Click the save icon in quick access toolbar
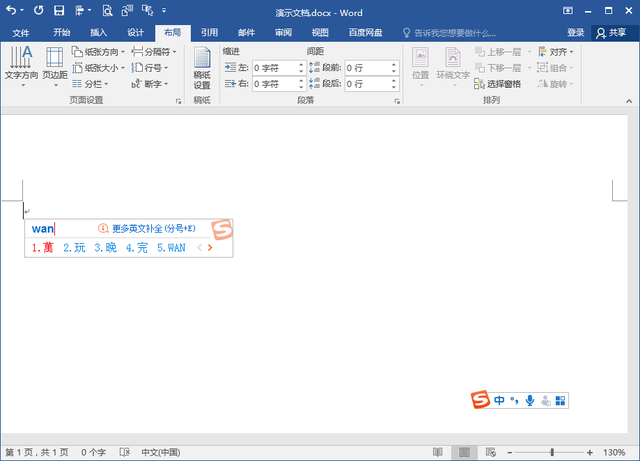The image size is (640, 461). tap(59, 11)
